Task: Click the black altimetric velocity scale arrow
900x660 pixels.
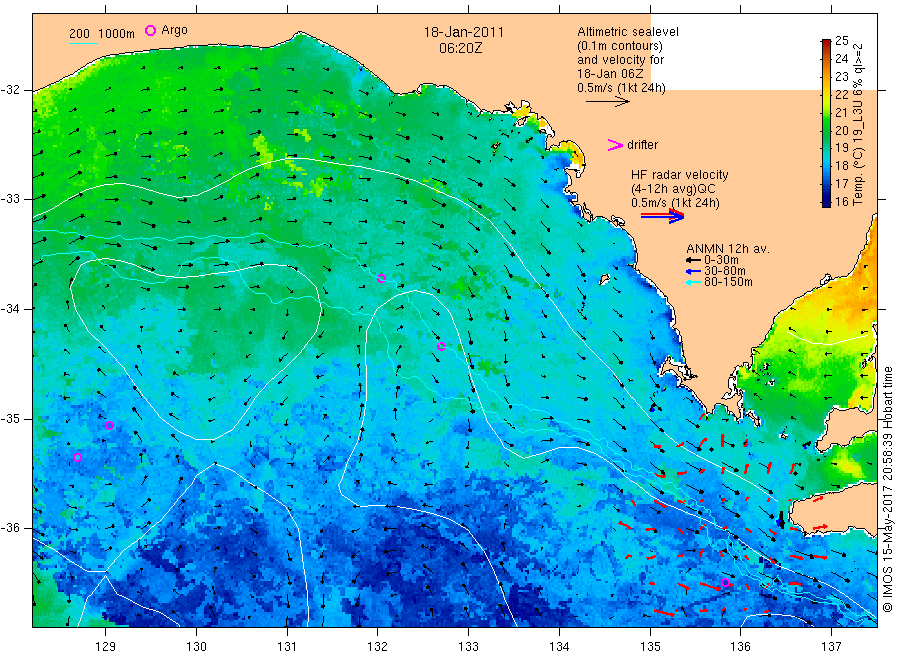Action: pos(608,102)
